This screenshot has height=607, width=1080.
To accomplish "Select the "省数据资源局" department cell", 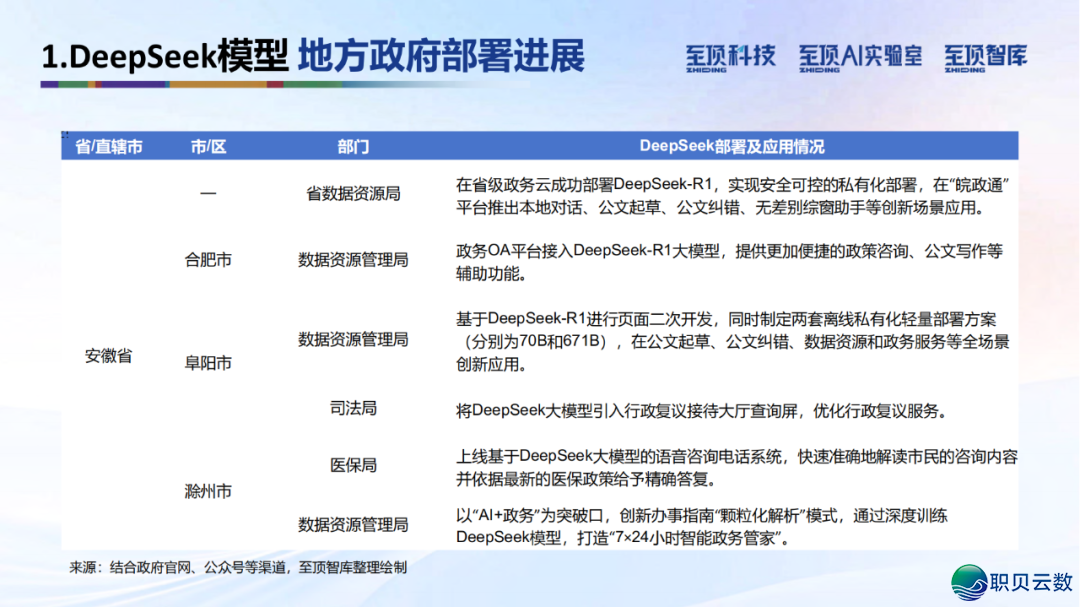I will click(353, 194).
